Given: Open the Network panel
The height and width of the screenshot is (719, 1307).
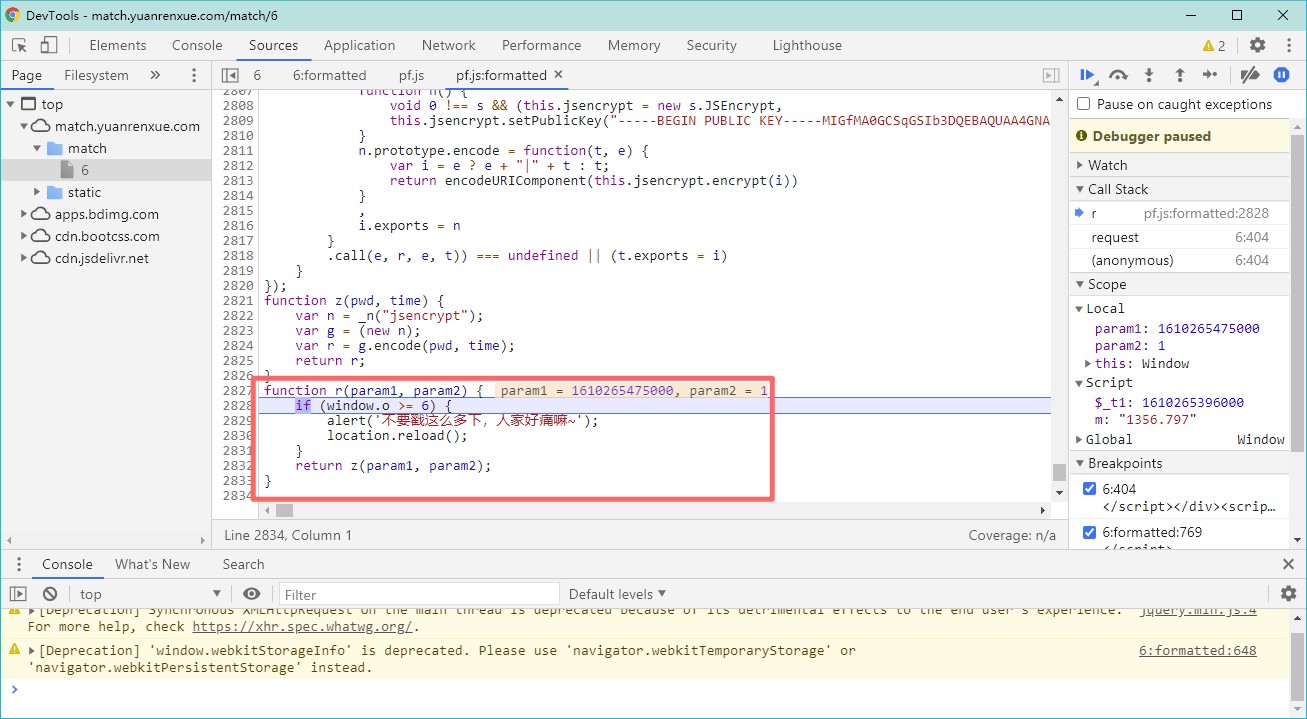Looking at the screenshot, I should pyautogui.click(x=449, y=45).
